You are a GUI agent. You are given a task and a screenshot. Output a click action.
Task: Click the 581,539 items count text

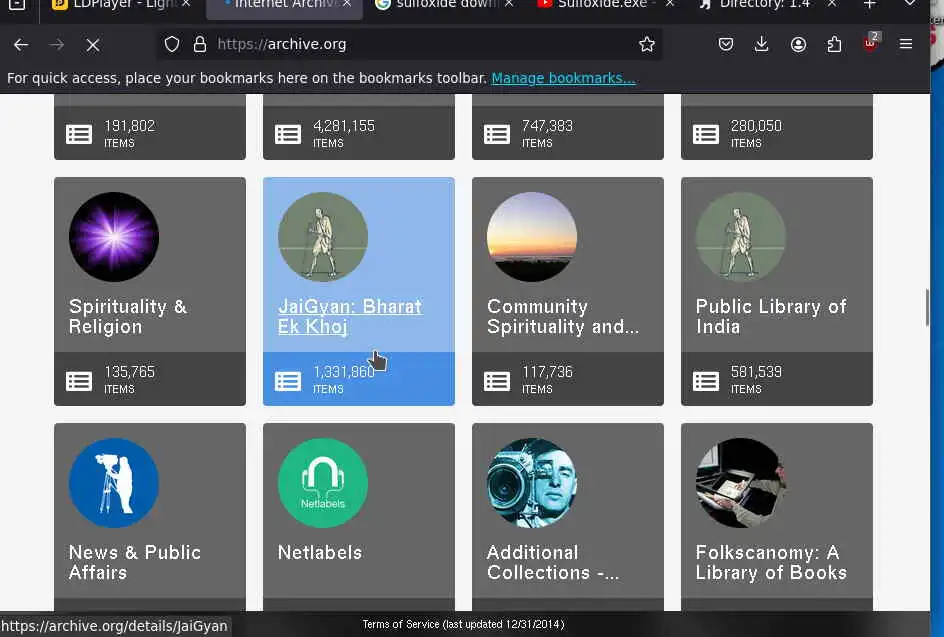click(x=756, y=379)
